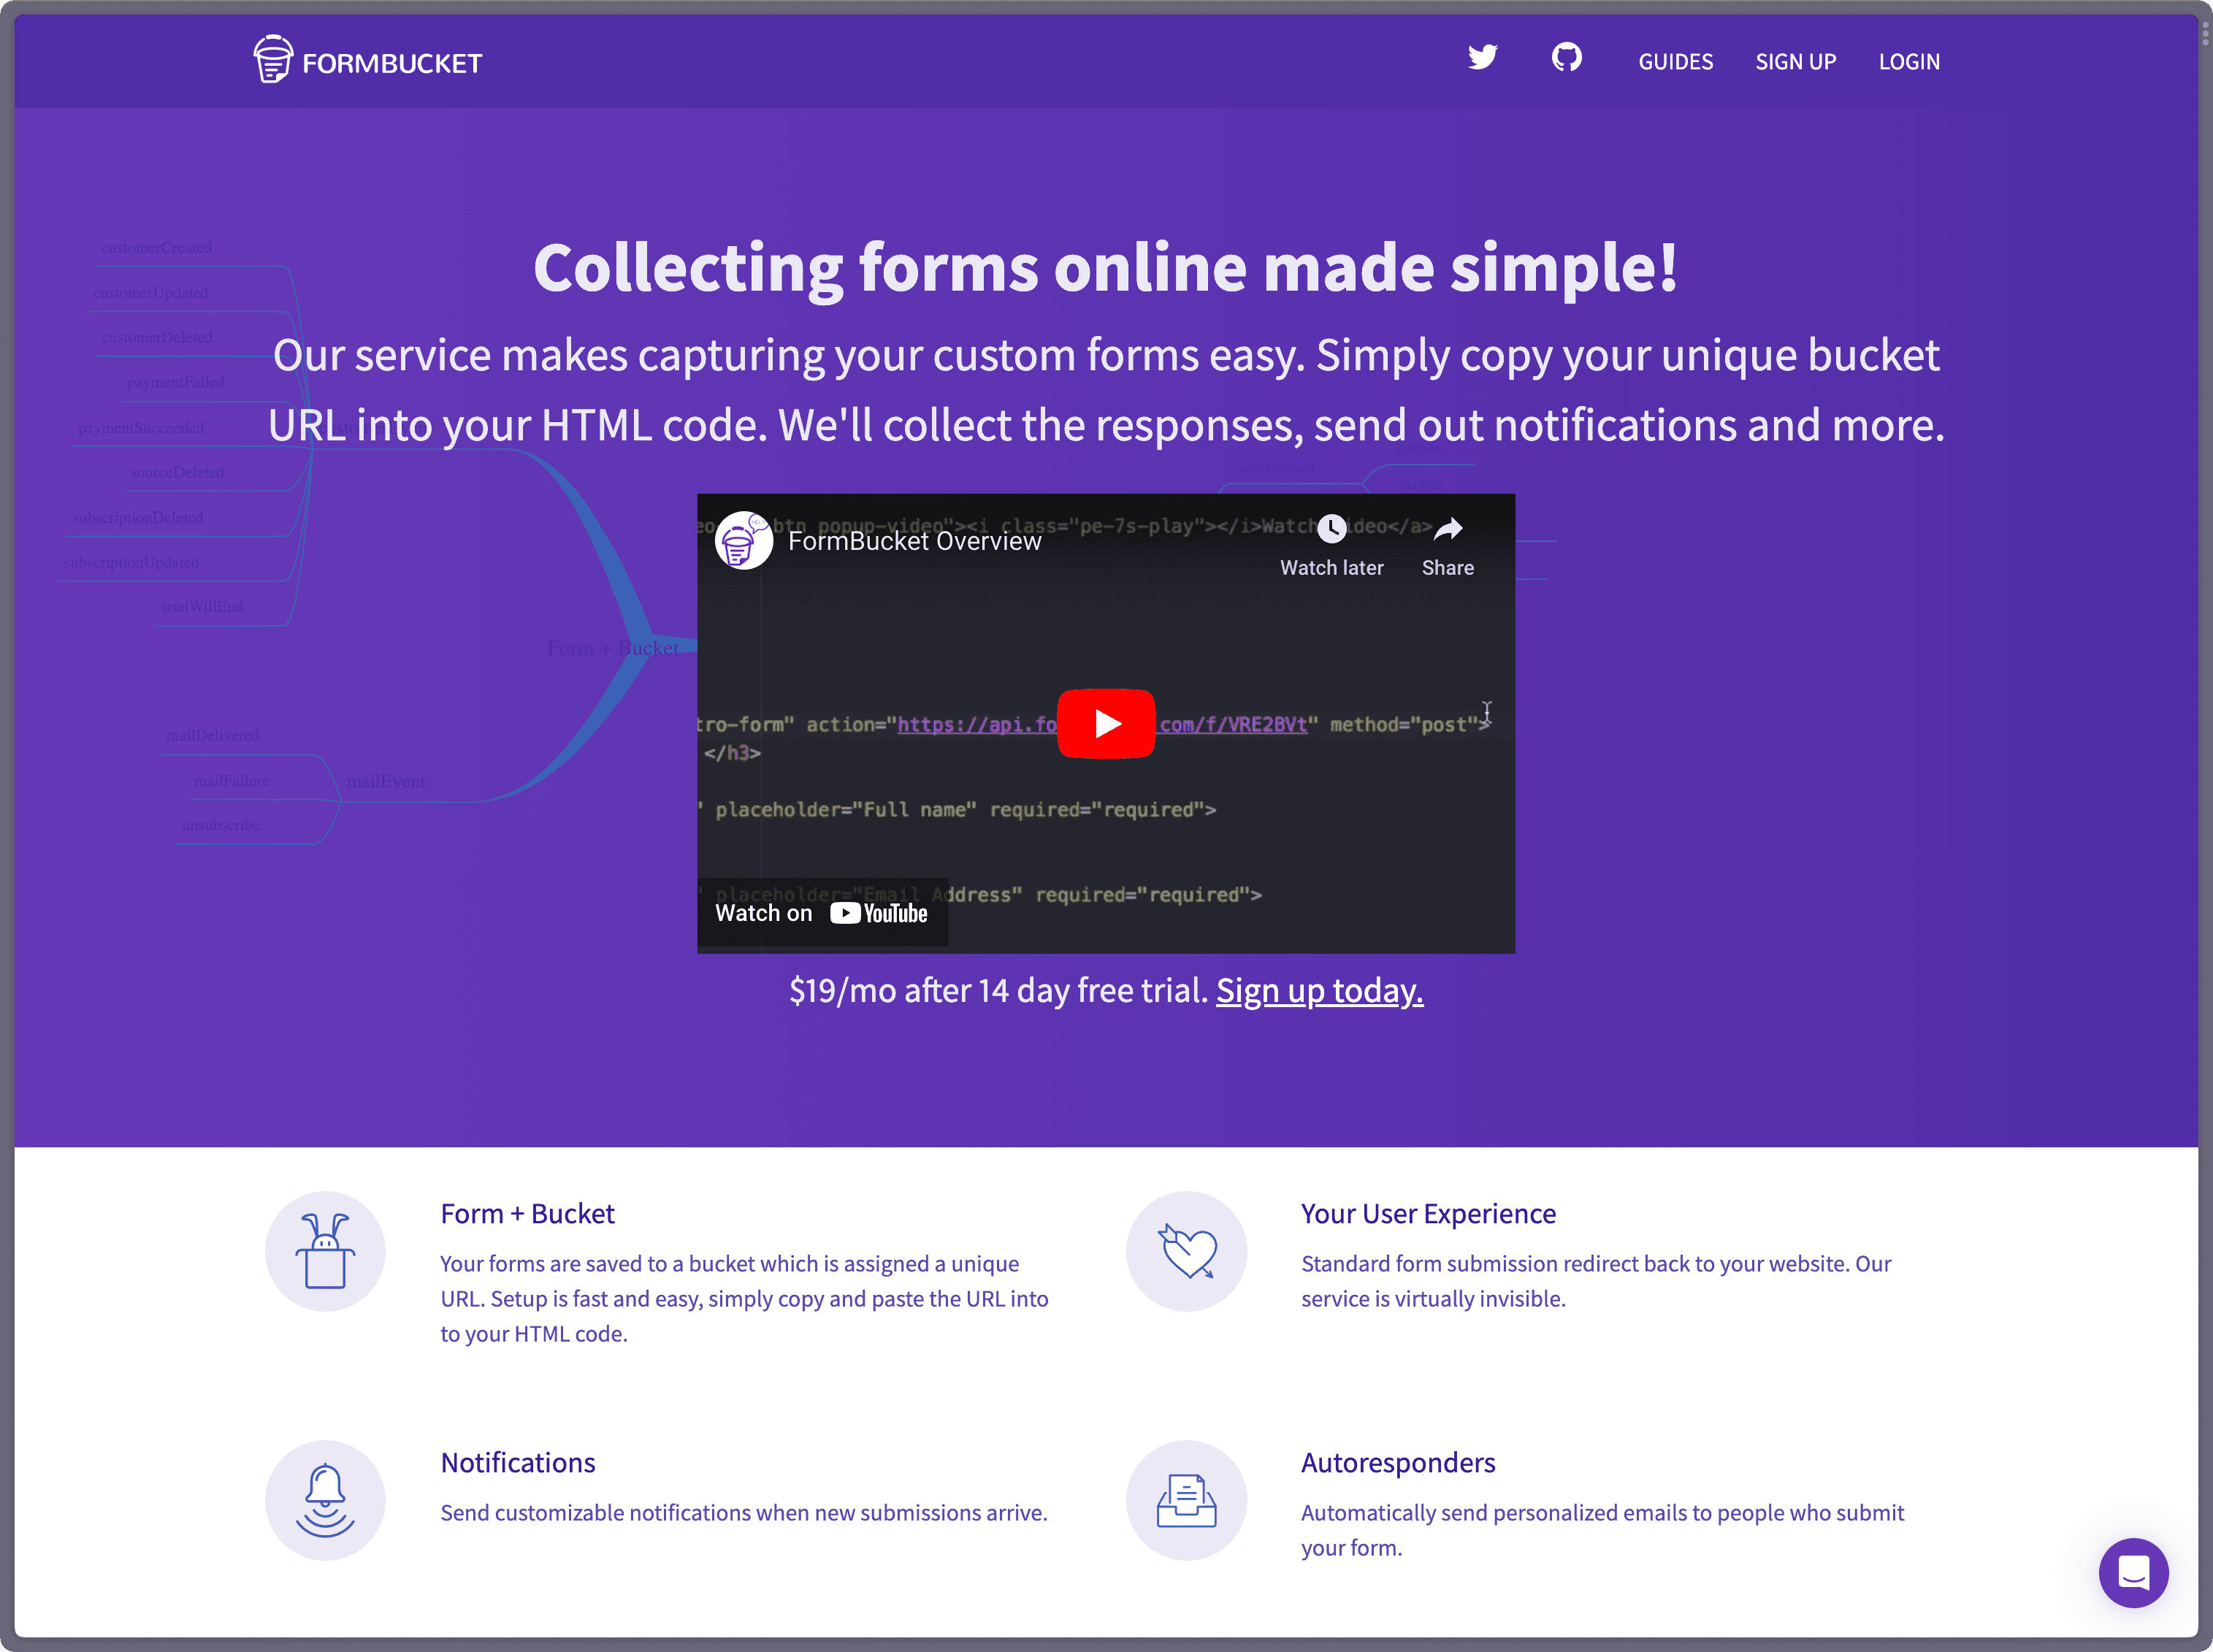
Task: Click the rabbit-in-box Form + Bucket icon
Action: click(325, 1250)
